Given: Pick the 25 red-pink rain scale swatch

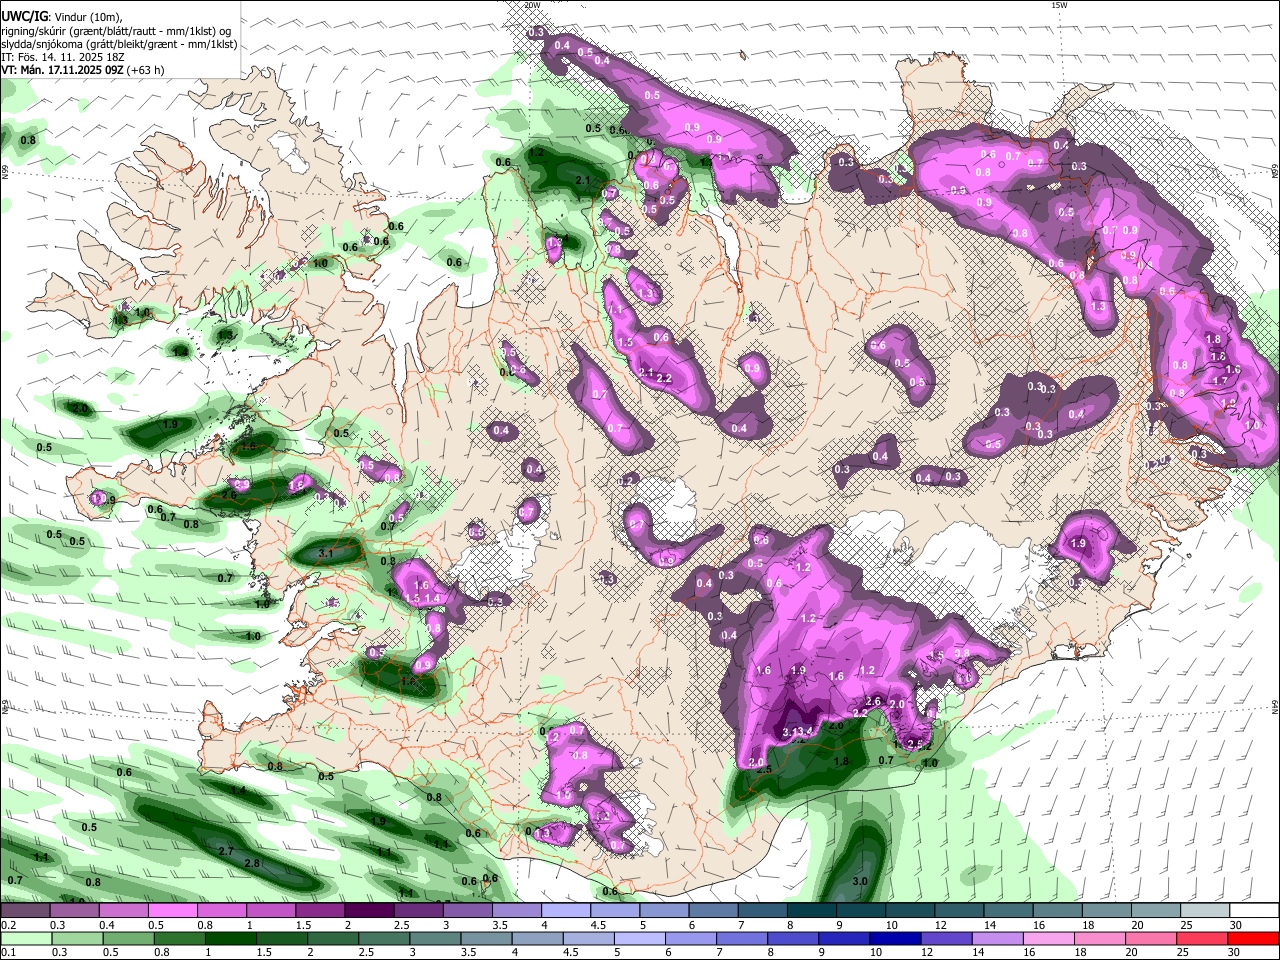Looking at the screenshot, I should (1204, 938).
